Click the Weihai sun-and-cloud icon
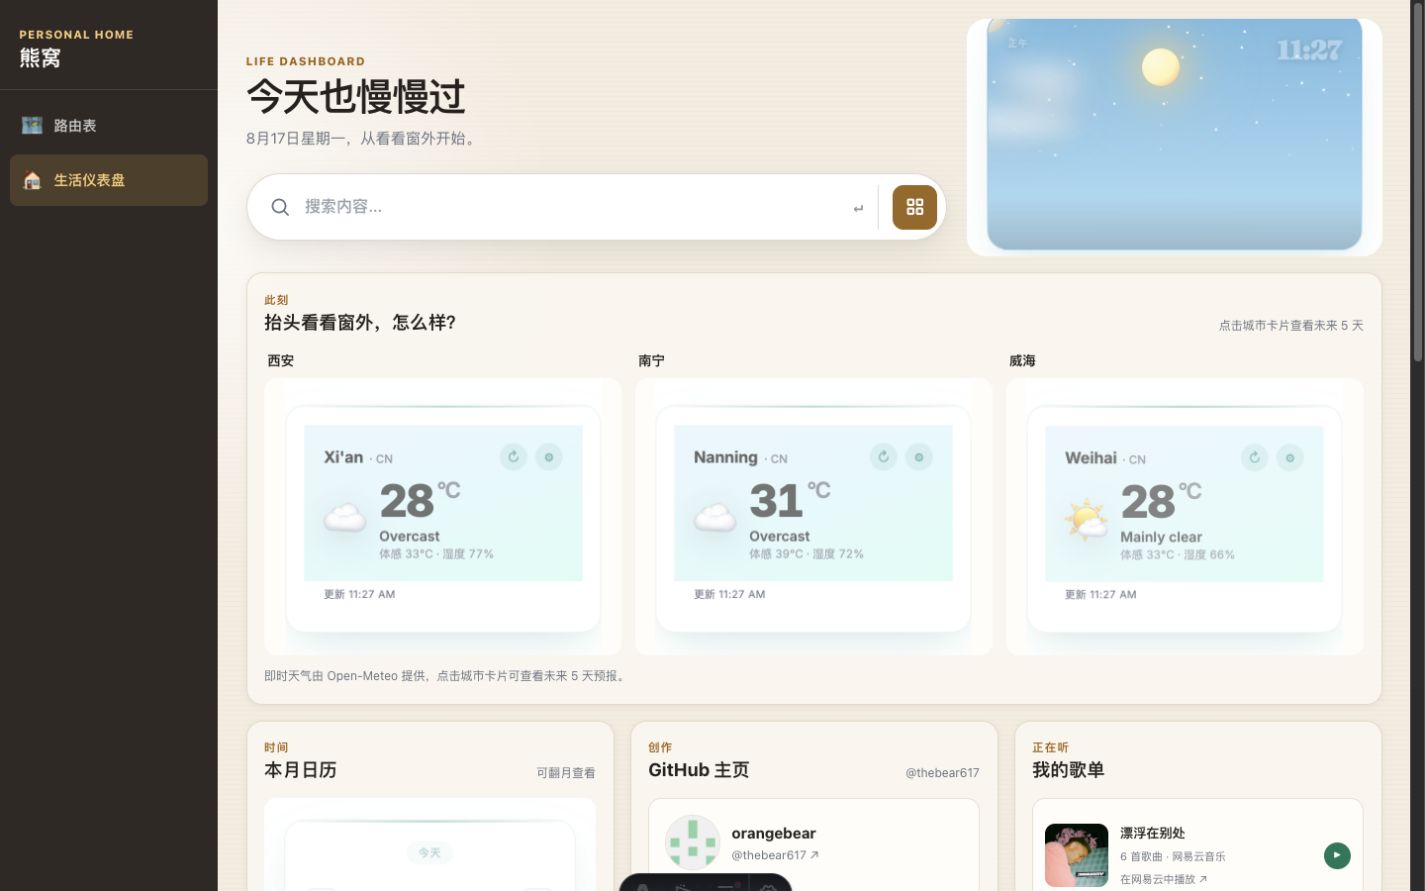This screenshot has height=891, width=1425. pos(1086,519)
